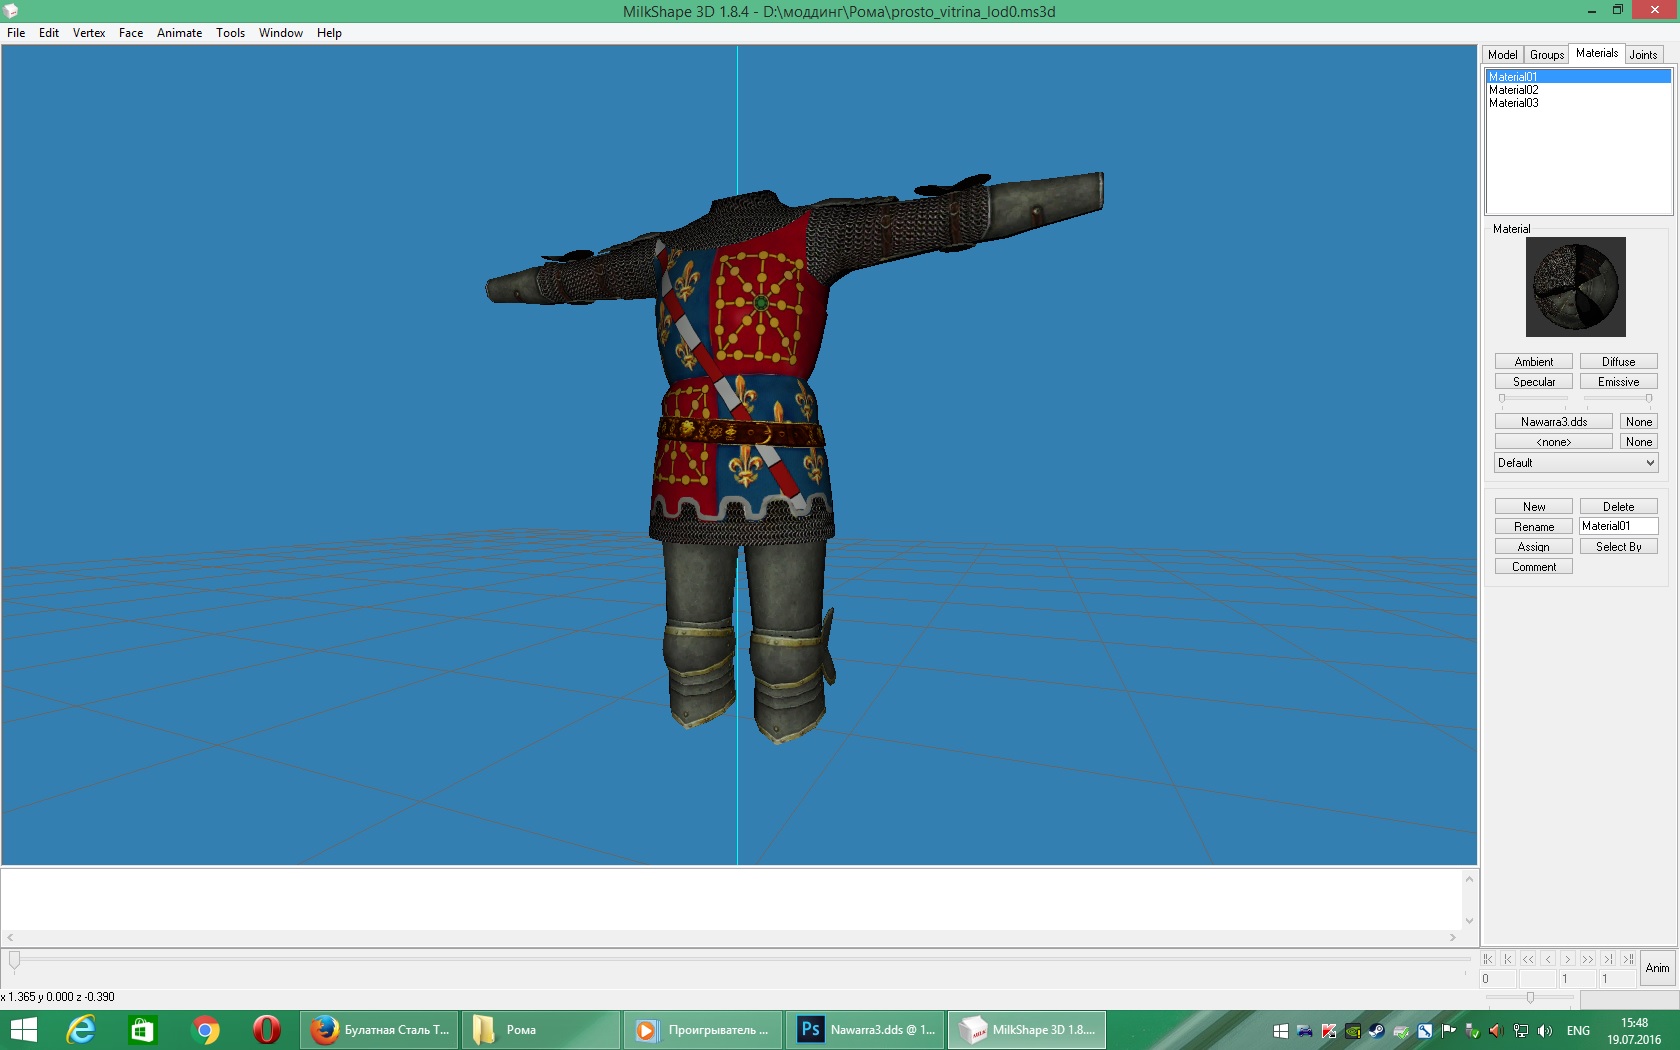Image resolution: width=1680 pixels, height=1050 pixels.
Task: Open the Animate menu
Action: click(x=180, y=33)
